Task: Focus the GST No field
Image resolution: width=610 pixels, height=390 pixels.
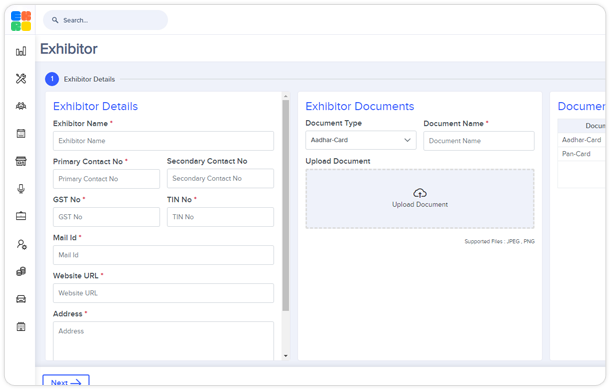Action: pyautogui.click(x=106, y=217)
